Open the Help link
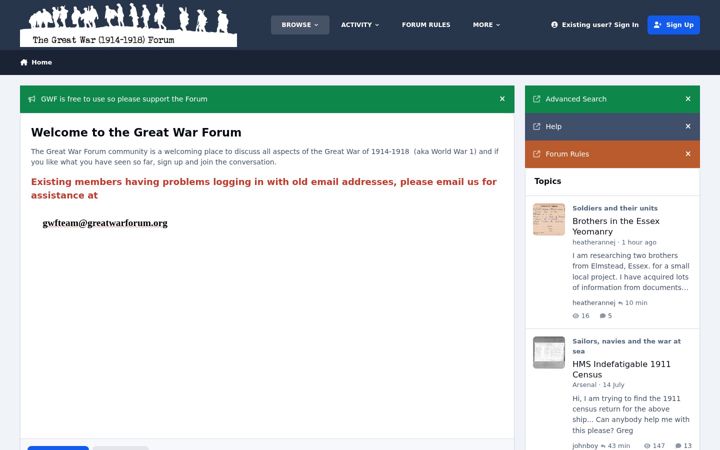 pos(553,126)
